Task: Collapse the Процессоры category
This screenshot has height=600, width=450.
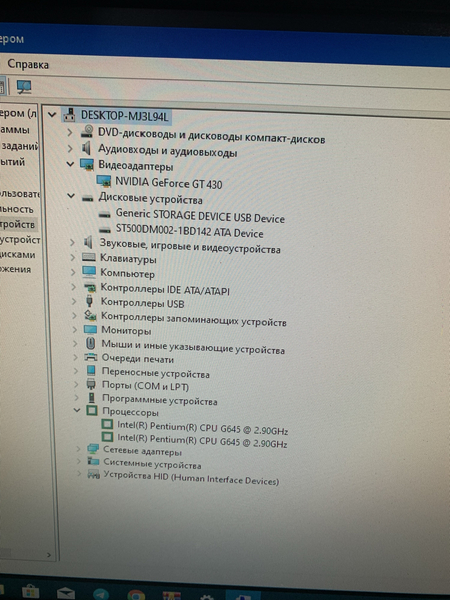Action: tap(77, 410)
